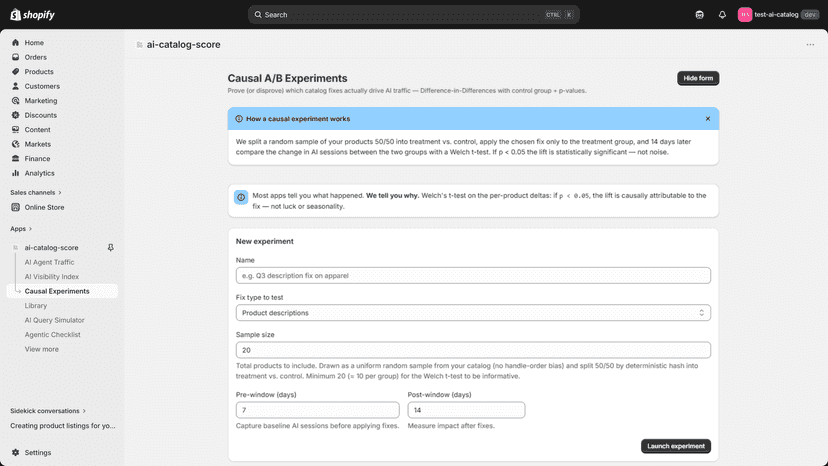Screen dimensions: 828x466
Task: Click the pin icon beside ai-catalog-score
Action: (x=110, y=248)
